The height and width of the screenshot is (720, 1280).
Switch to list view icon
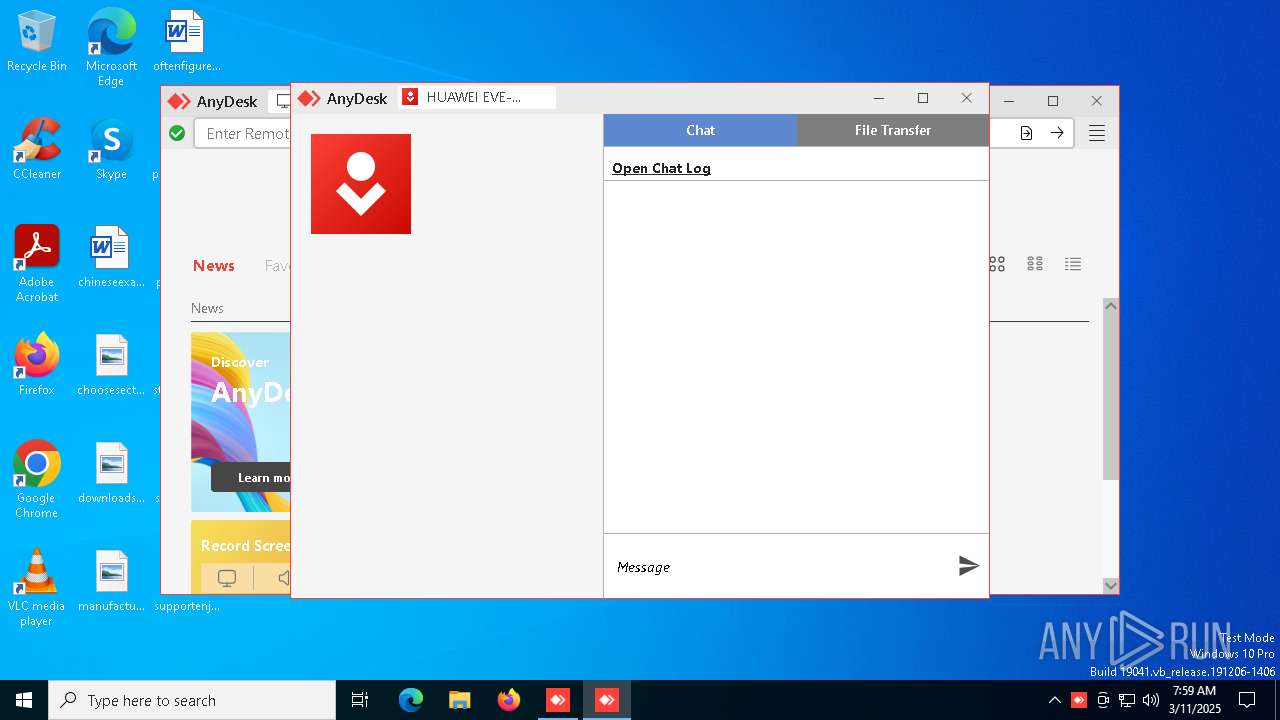point(1073,264)
